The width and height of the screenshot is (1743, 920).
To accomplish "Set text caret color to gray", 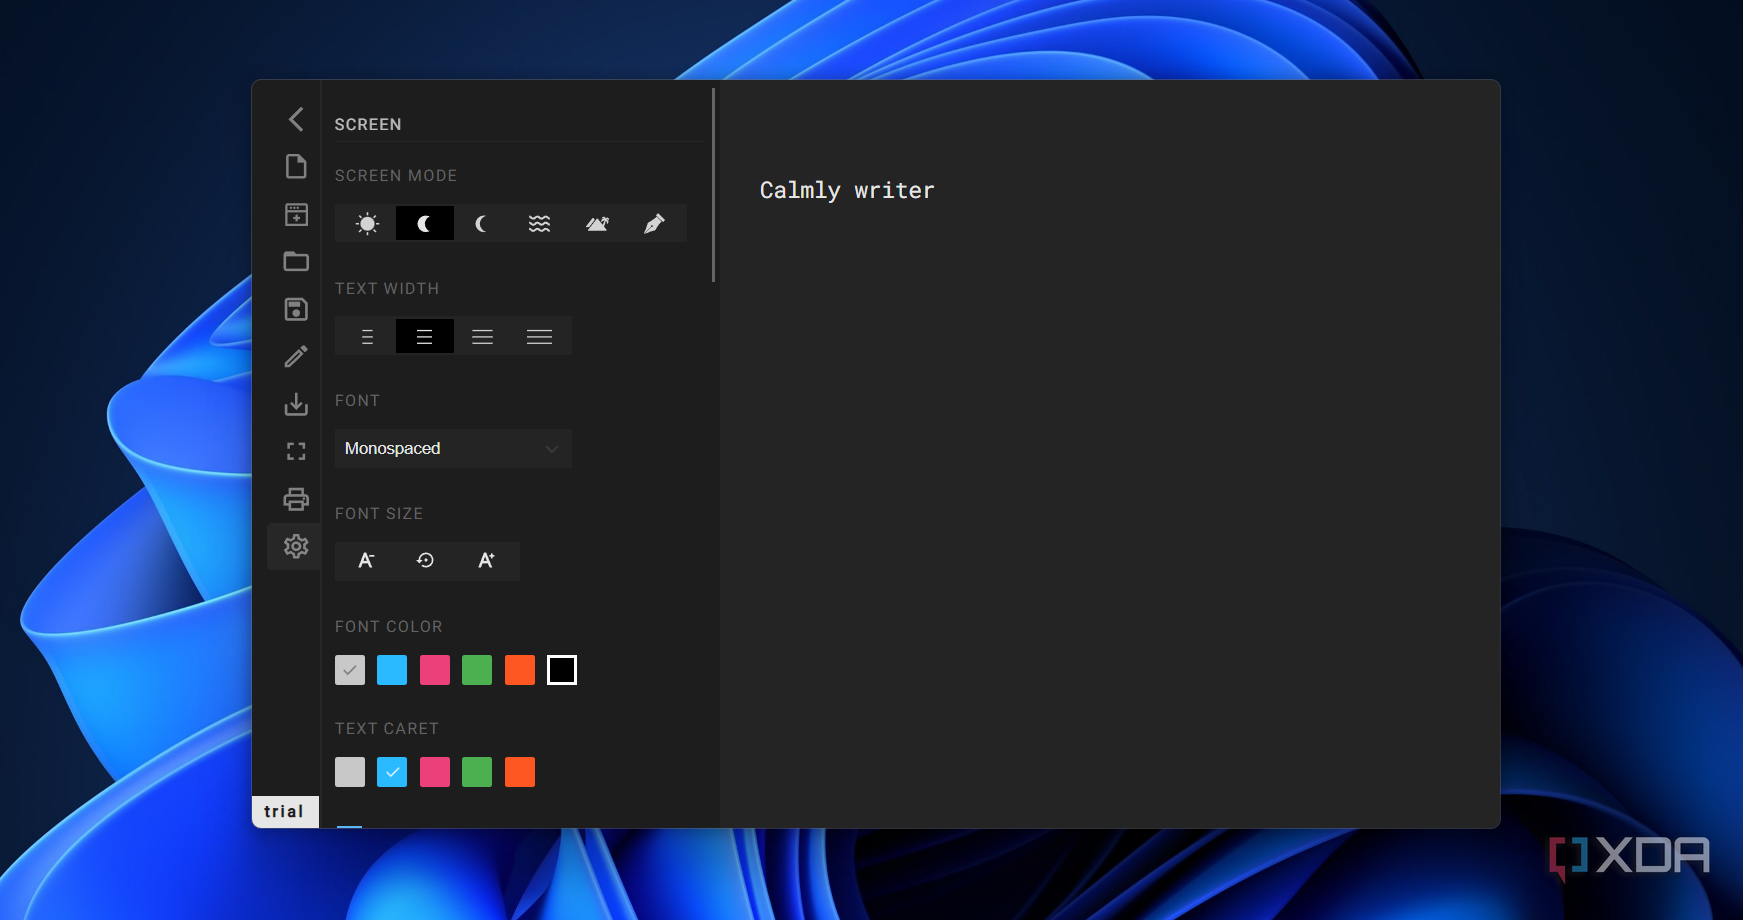I will (350, 772).
